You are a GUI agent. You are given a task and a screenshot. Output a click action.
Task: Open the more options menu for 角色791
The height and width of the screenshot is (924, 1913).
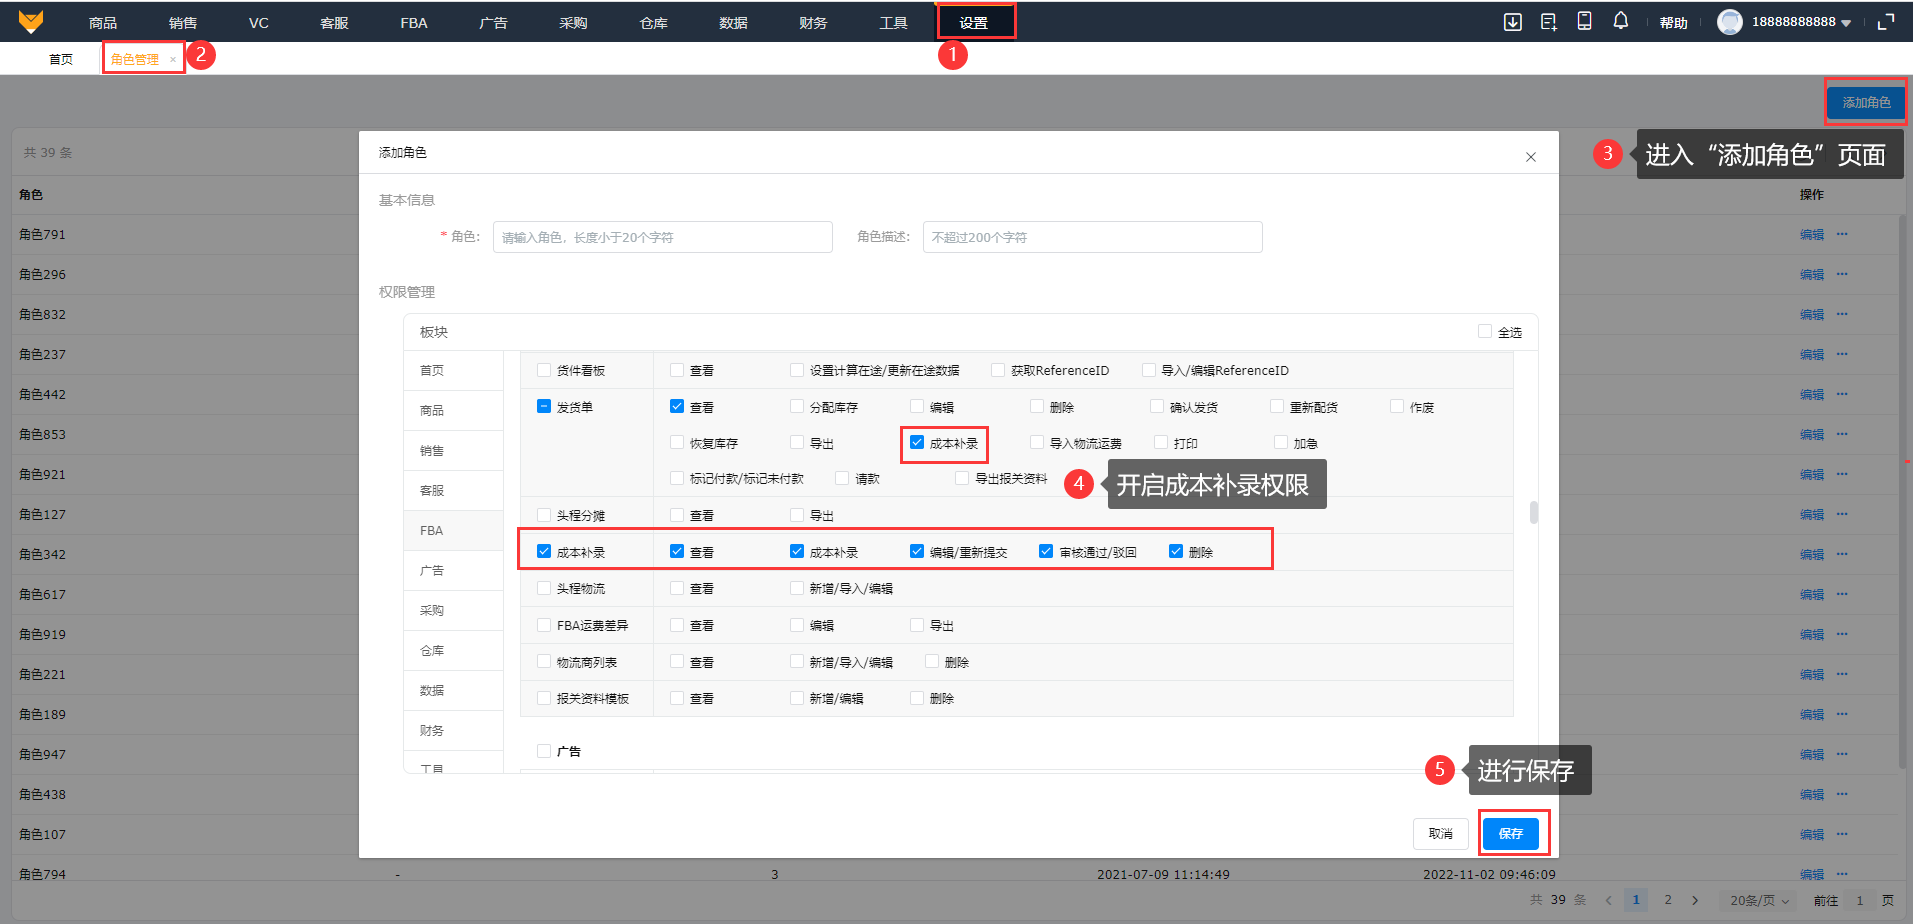tap(1842, 234)
